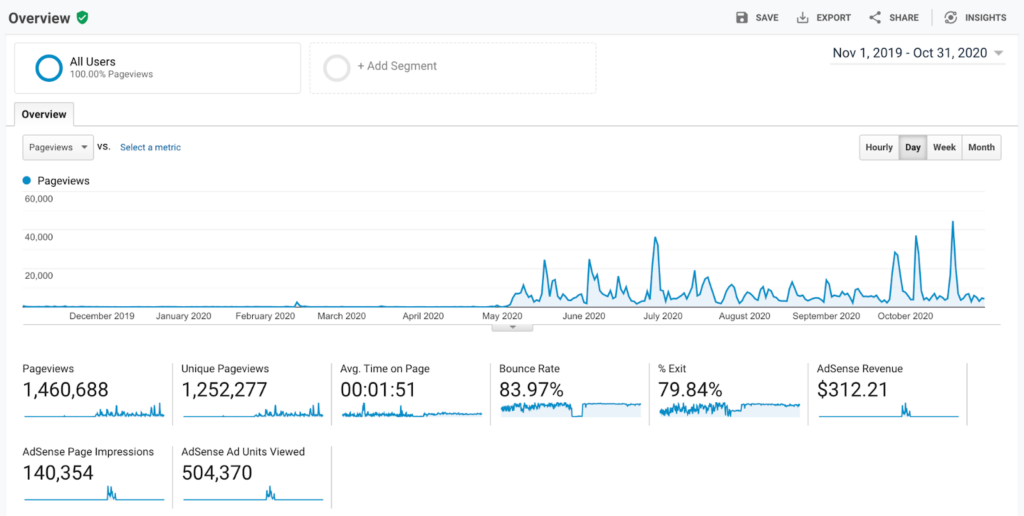Screen dimensions: 1024x516
Task: Click the average time value 00:01:51
Action: pos(378,390)
